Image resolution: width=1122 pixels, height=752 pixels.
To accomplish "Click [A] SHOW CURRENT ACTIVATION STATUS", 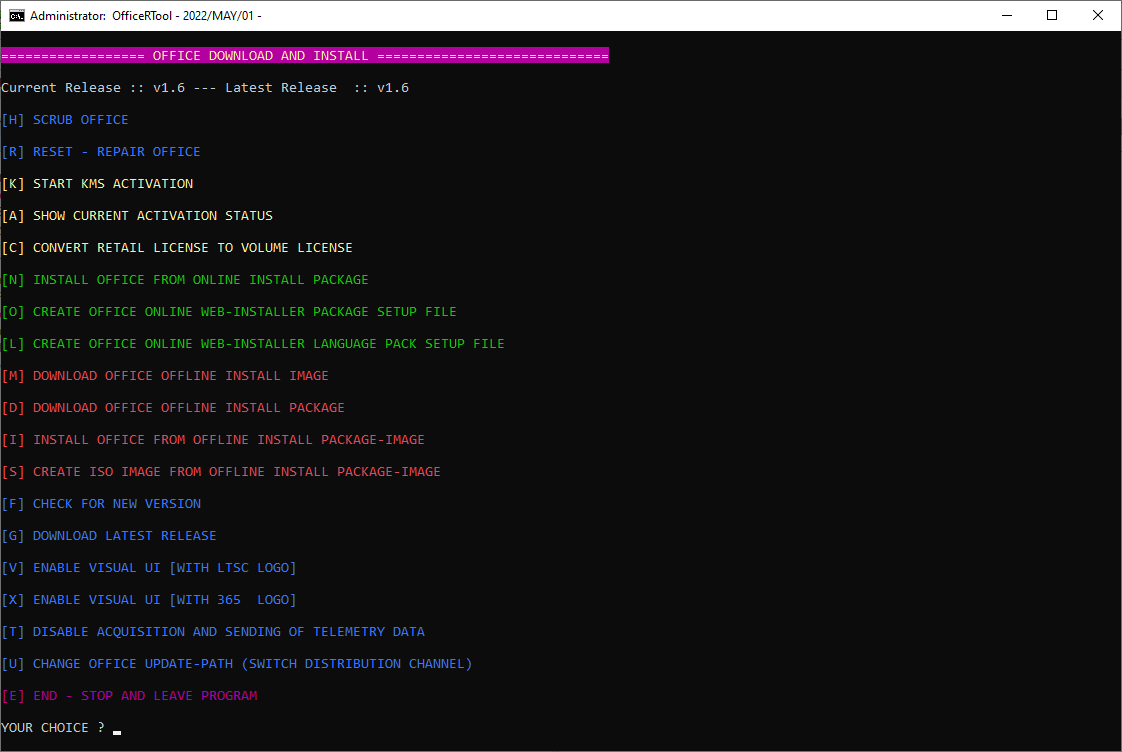I will click(x=137, y=216).
